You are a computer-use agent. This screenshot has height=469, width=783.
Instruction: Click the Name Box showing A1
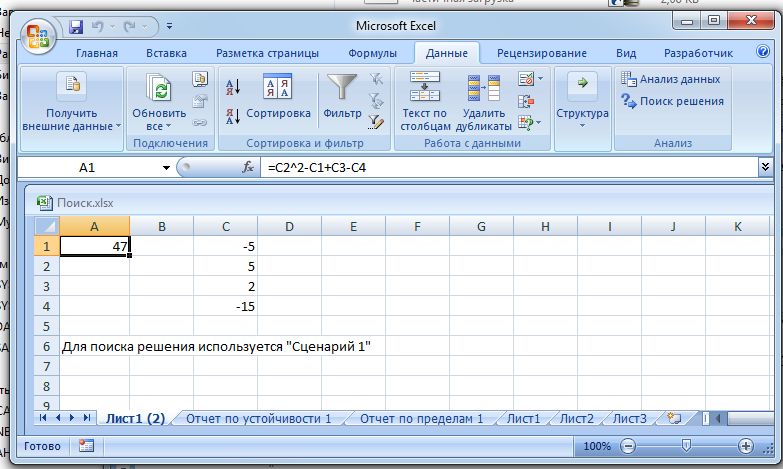(87, 167)
